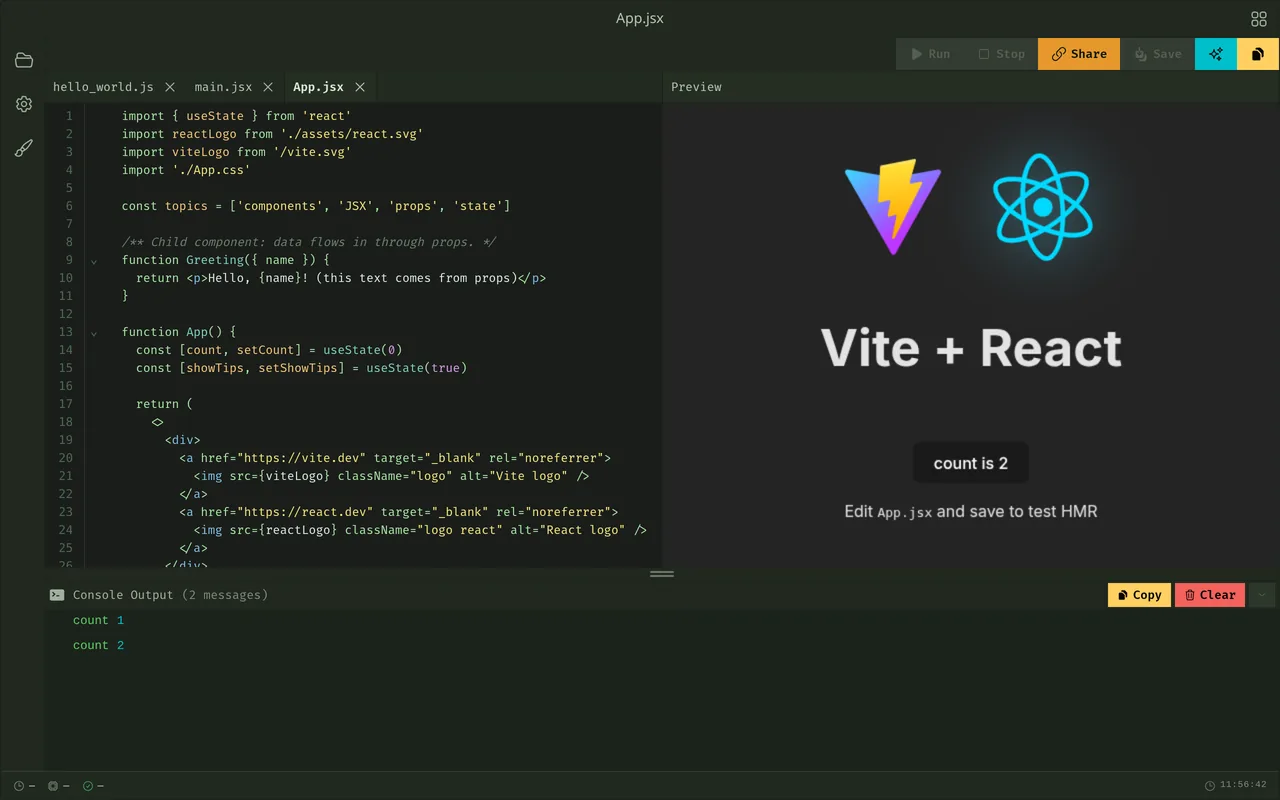Collapse the console panel with chevron
This screenshot has width=1280, height=800.
(1262, 595)
